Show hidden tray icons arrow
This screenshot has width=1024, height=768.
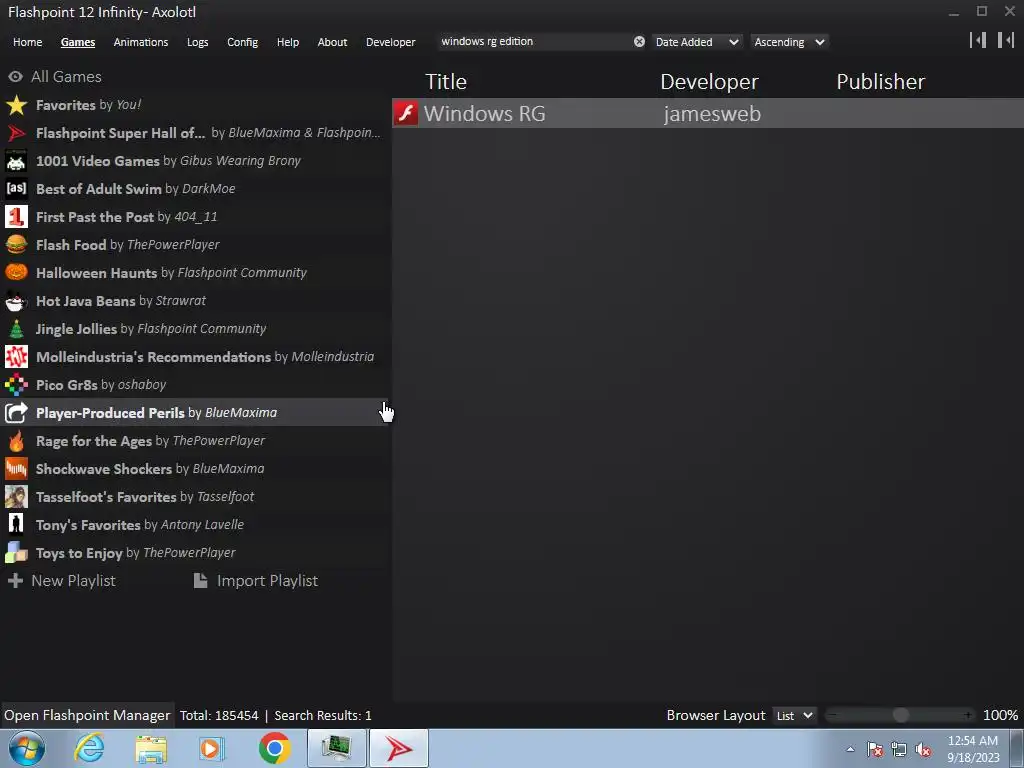pyautogui.click(x=850, y=749)
